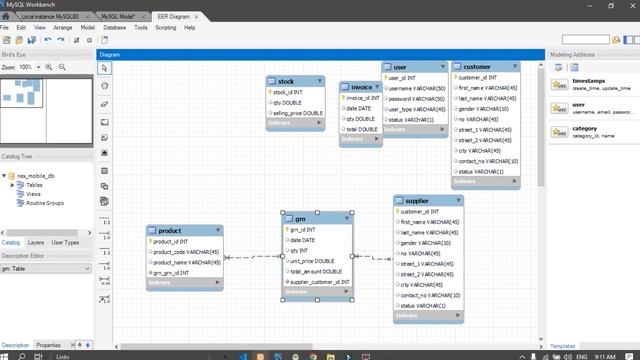The width and height of the screenshot is (640, 360).
Task: Zoom in with magnifier plus icon
Action: point(49,67)
